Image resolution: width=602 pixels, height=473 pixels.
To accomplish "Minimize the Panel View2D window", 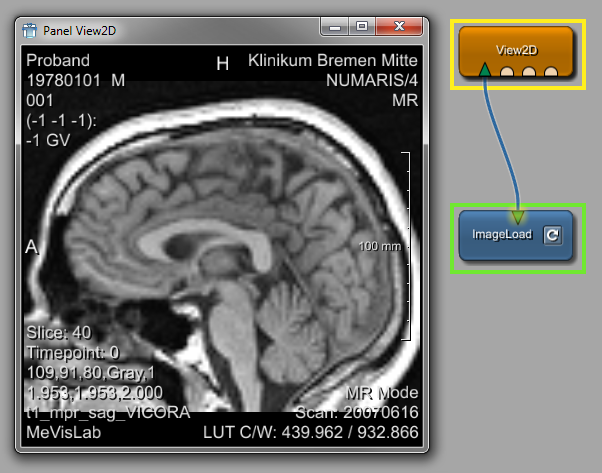I will coord(337,27).
